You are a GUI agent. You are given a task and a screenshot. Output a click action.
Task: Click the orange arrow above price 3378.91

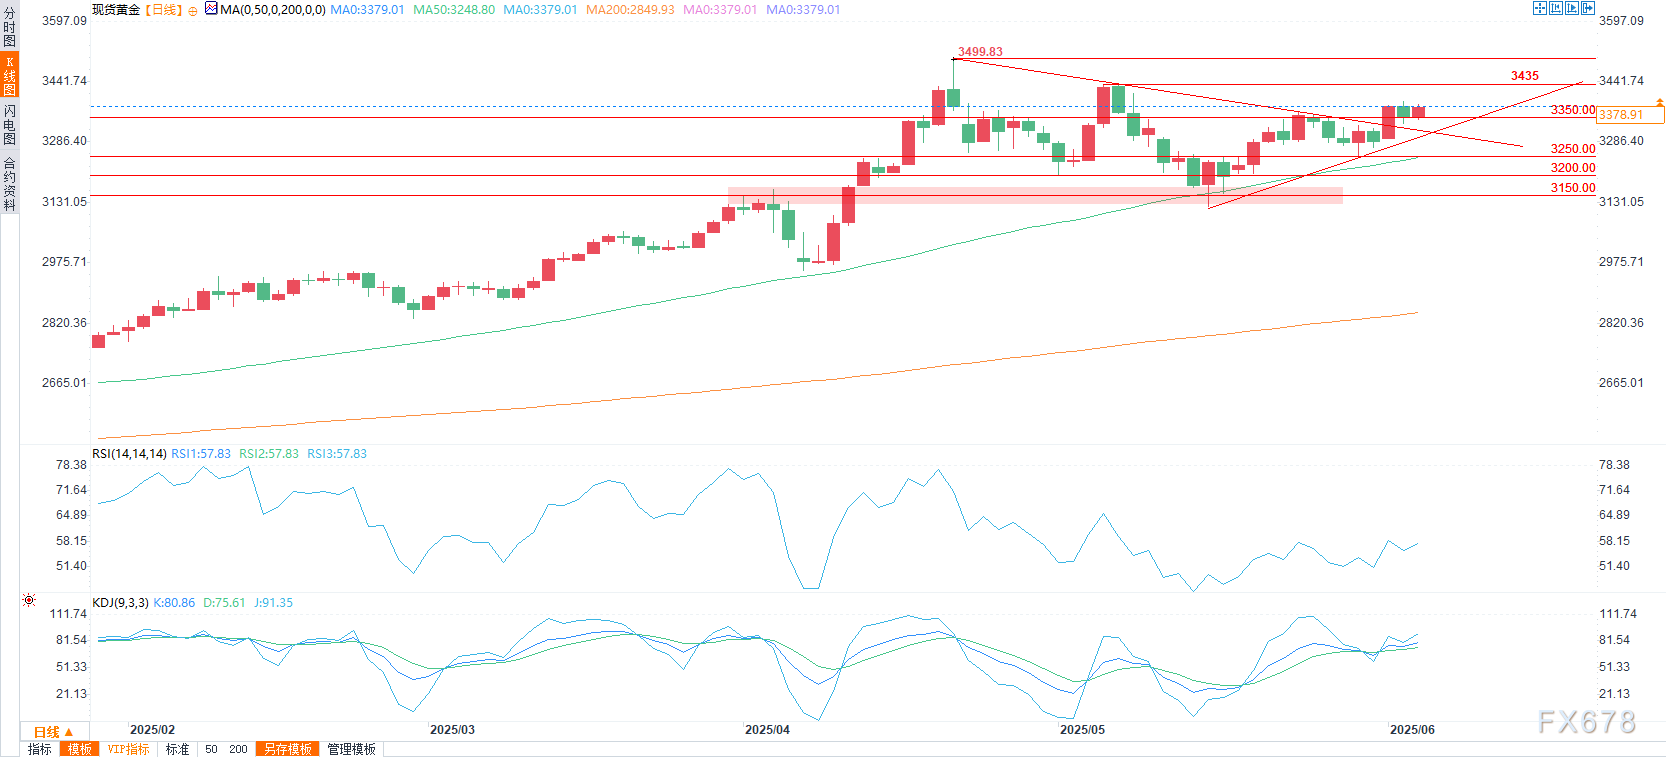1660,102
